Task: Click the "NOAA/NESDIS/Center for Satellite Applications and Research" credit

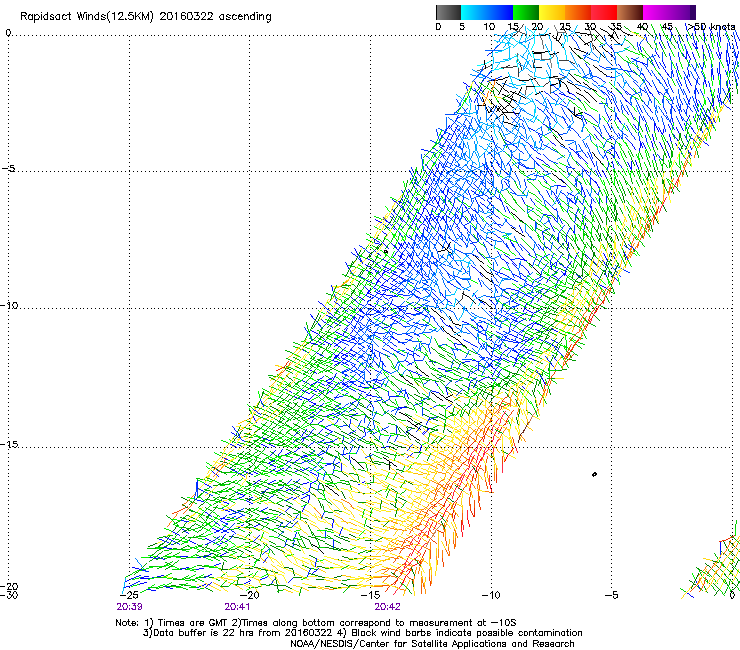Action: (x=432, y=644)
